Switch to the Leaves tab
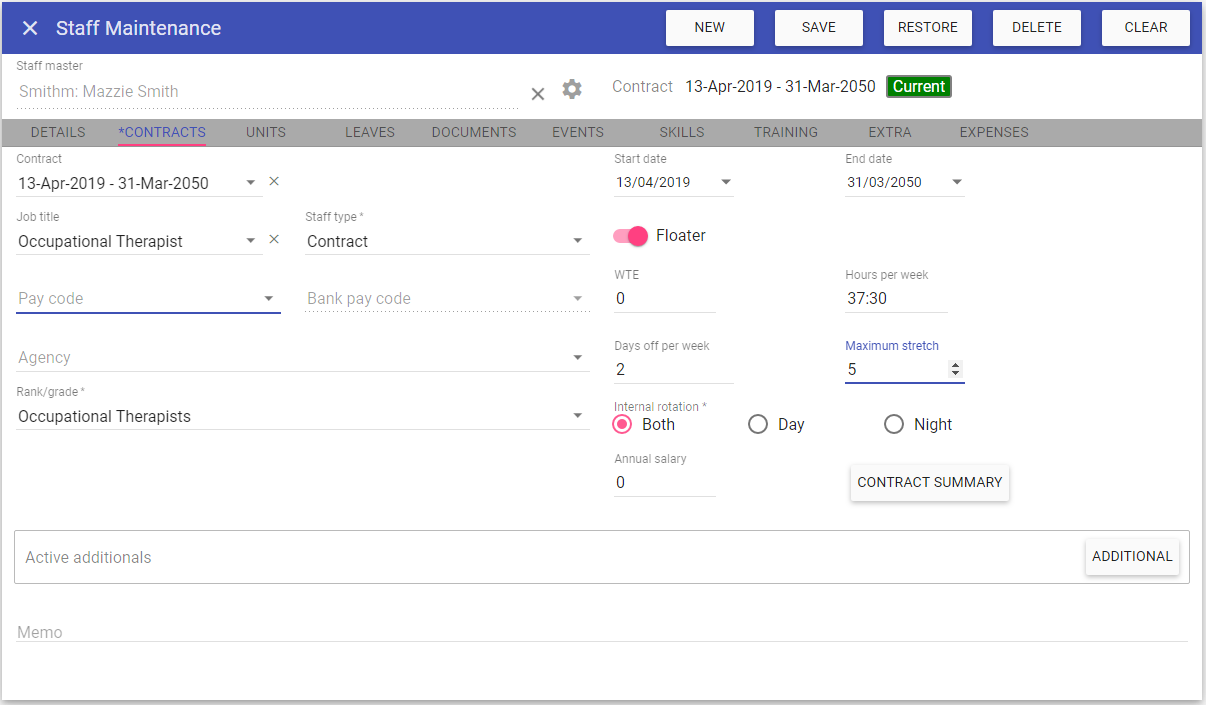This screenshot has width=1206, height=705. click(x=369, y=132)
